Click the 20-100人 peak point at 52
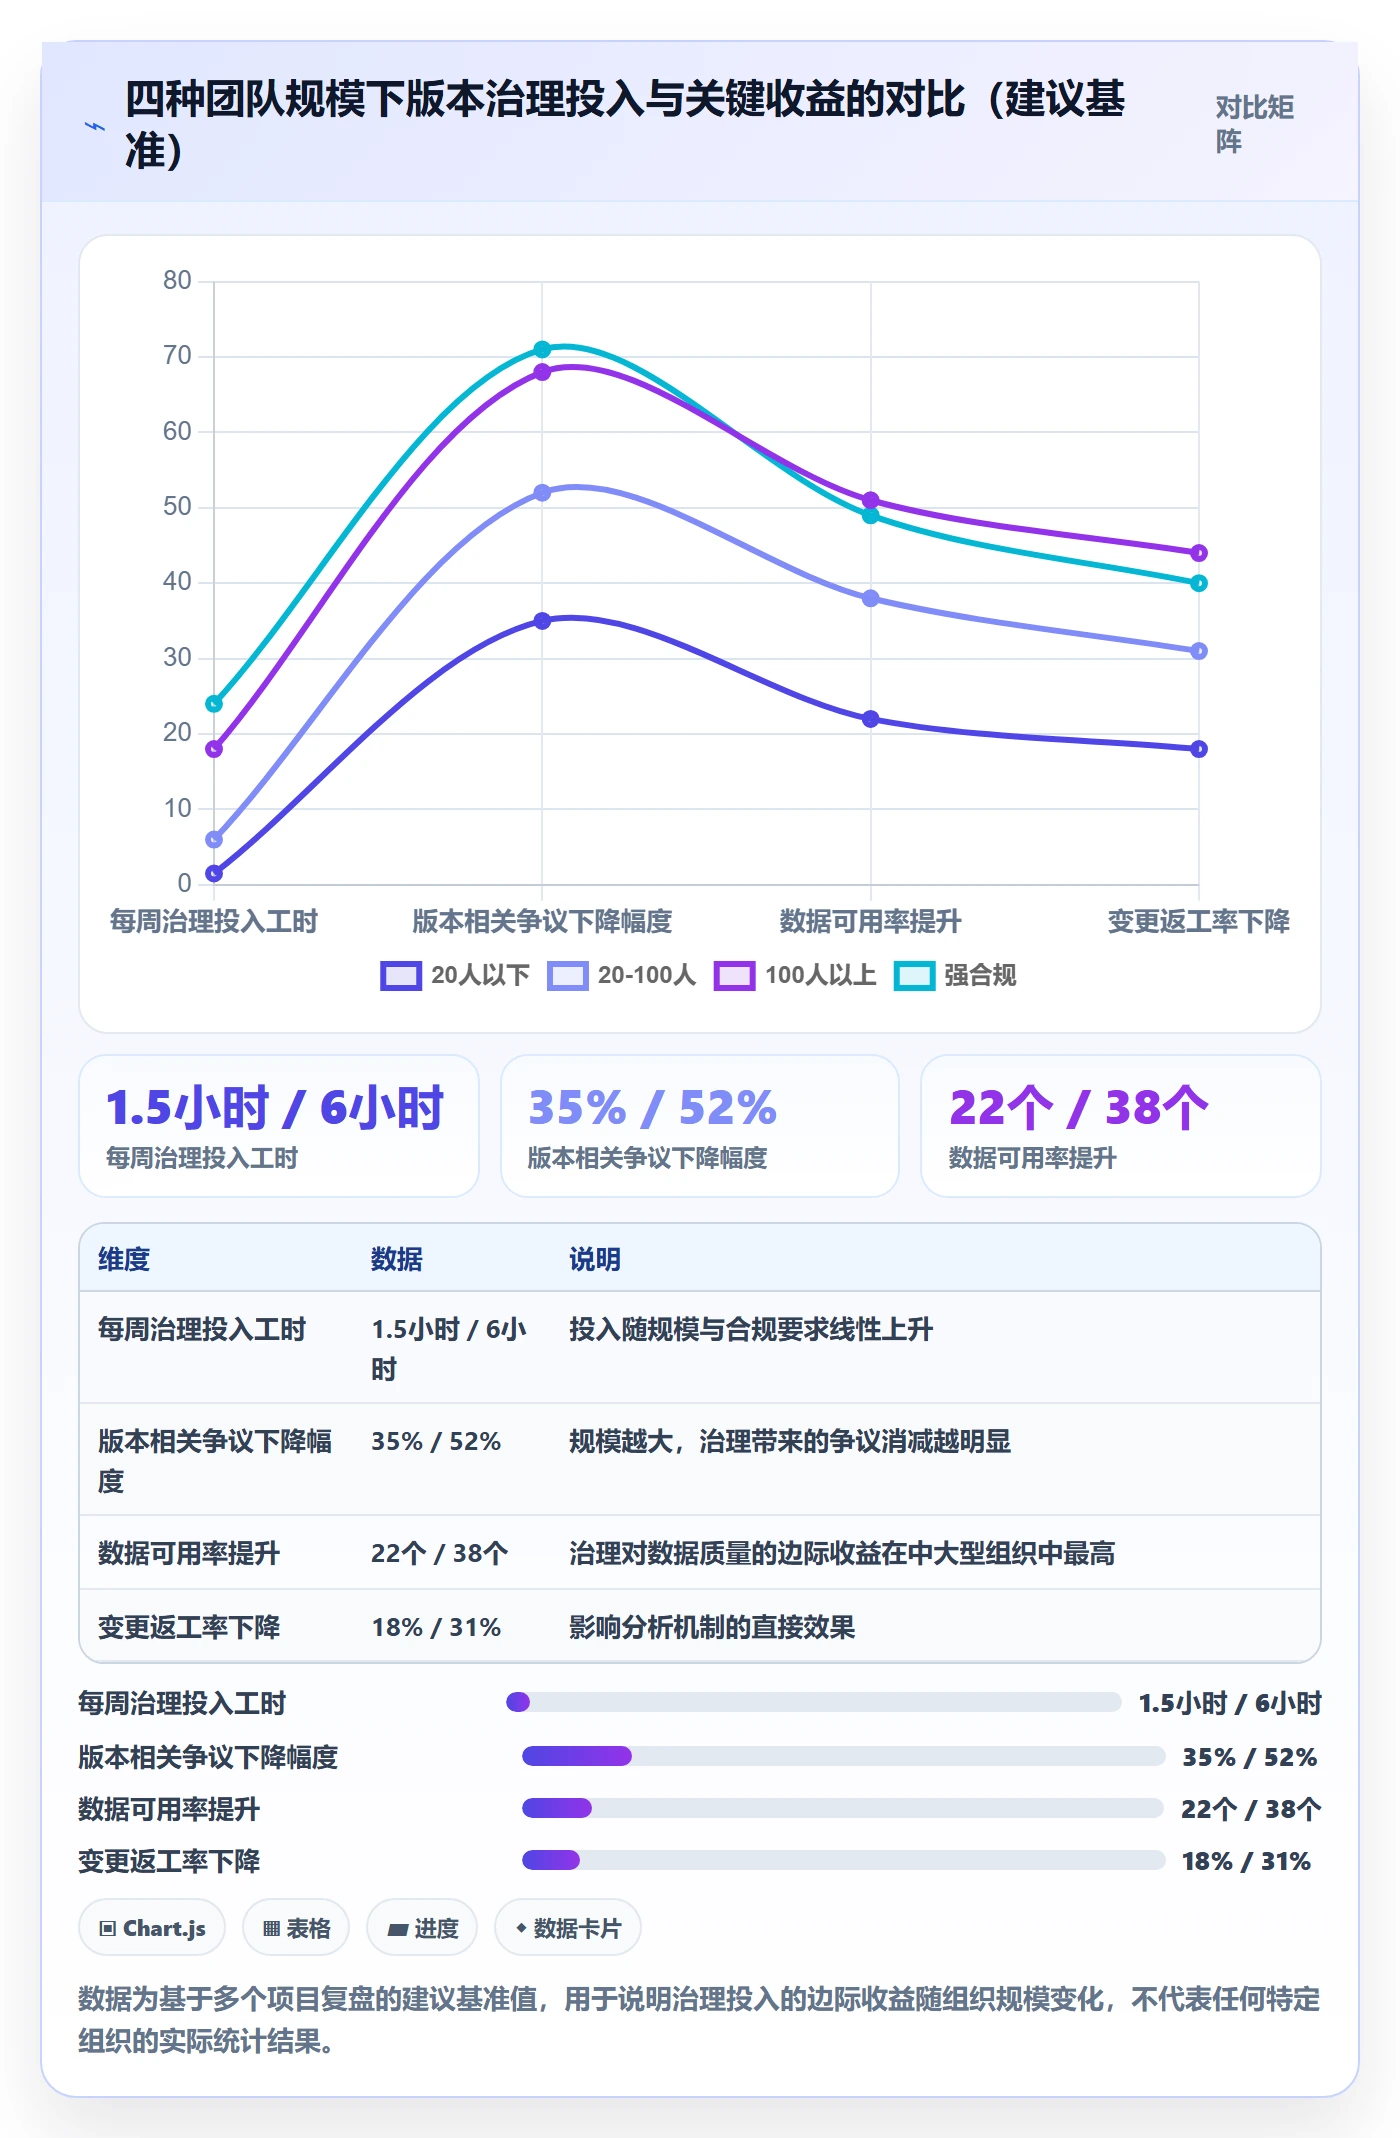 click(x=542, y=493)
